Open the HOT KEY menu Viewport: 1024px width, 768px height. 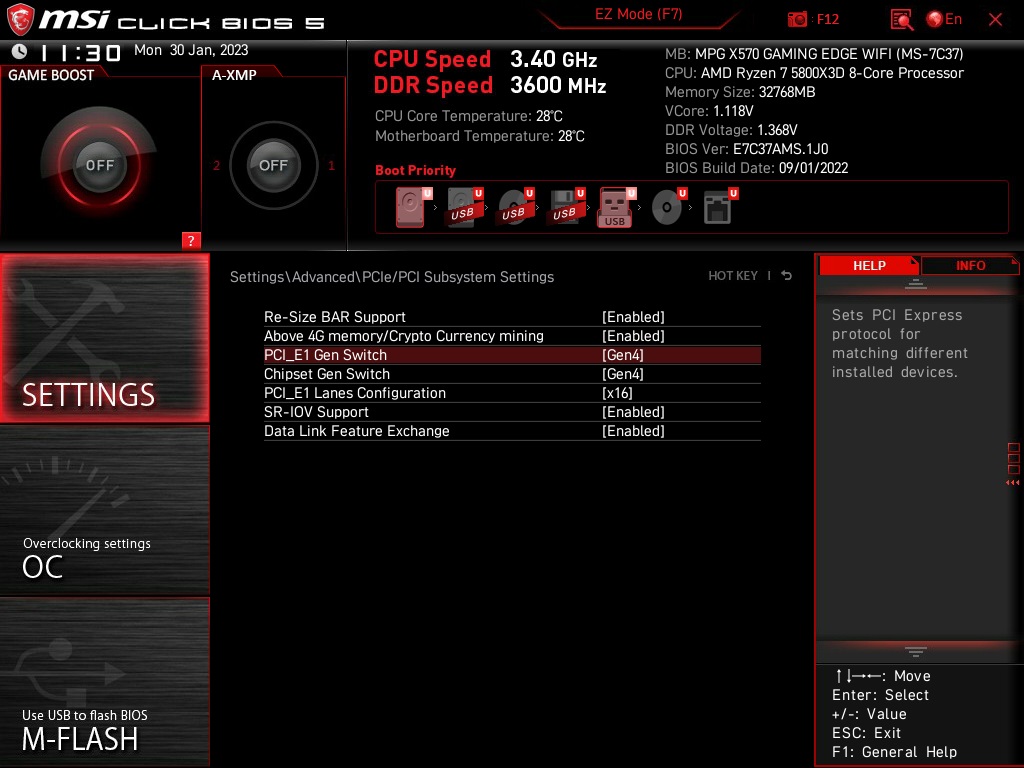(x=733, y=276)
